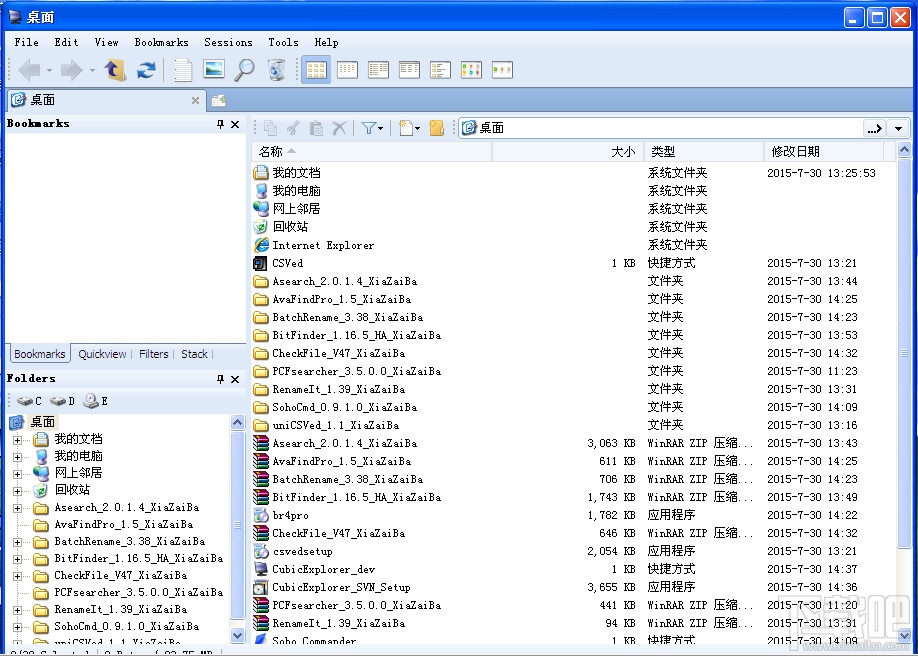Sort files by 类型 column
Viewport: 918px width, 656px height.
(x=704, y=152)
